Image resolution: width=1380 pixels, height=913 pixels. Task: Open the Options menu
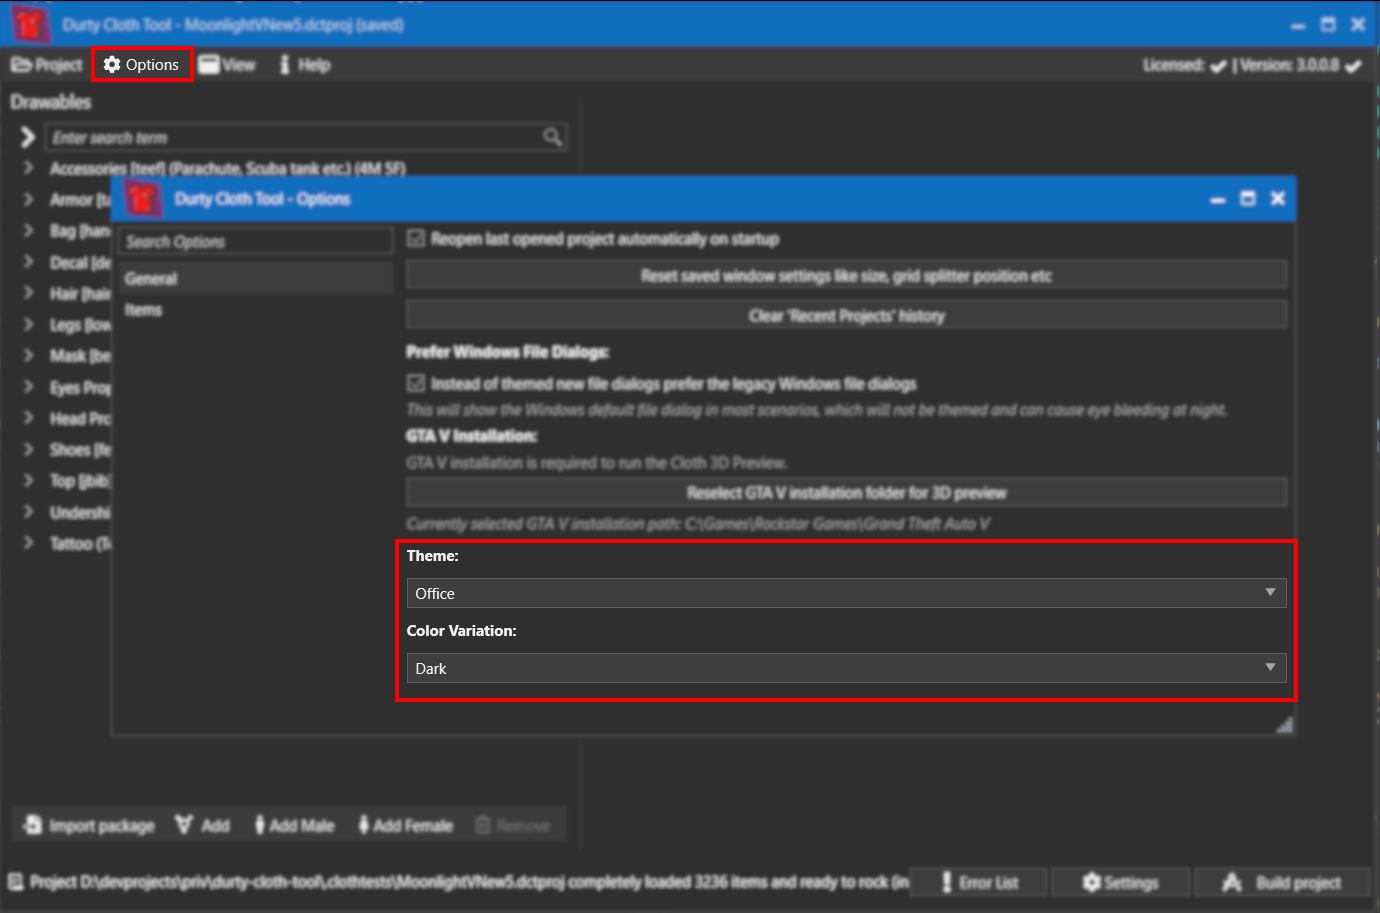pyautogui.click(x=142, y=65)
